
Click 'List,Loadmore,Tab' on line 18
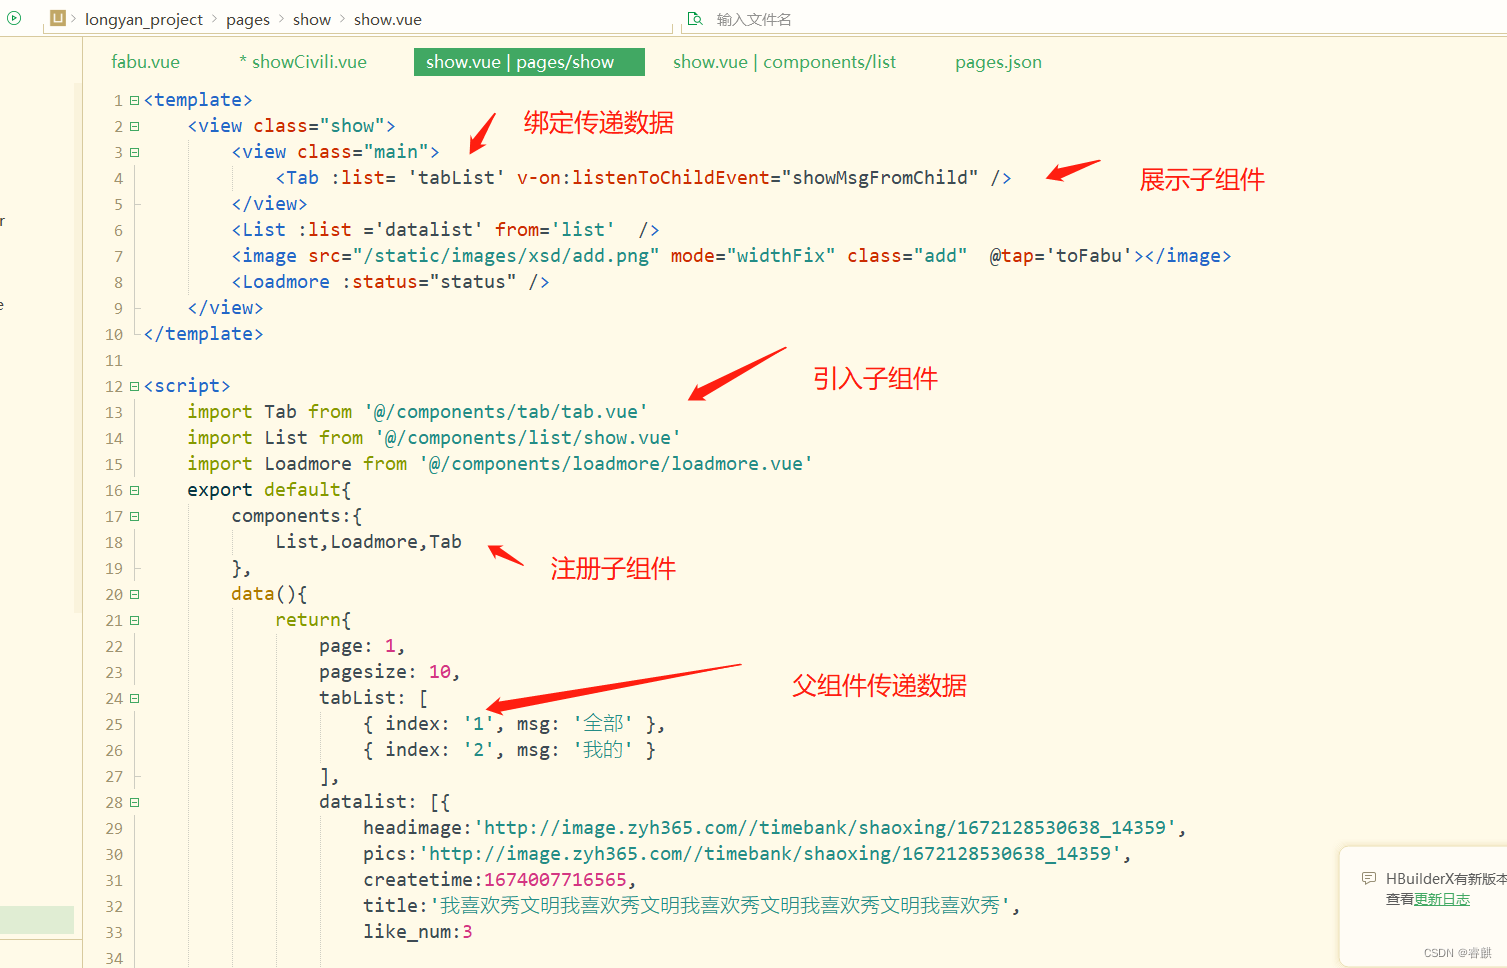pyautogui.click(x=368, y=542)
